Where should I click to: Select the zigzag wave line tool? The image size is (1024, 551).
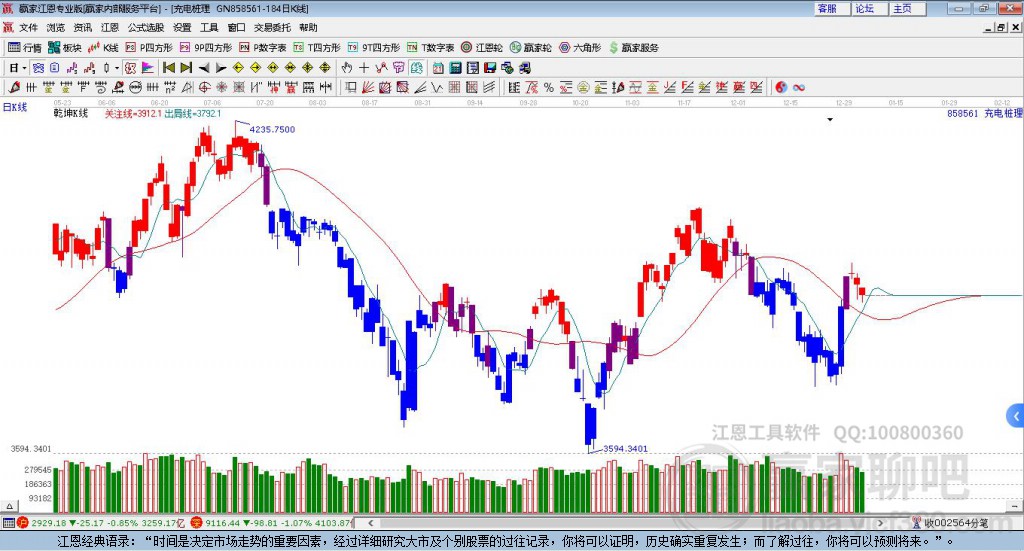coord(437,87)
